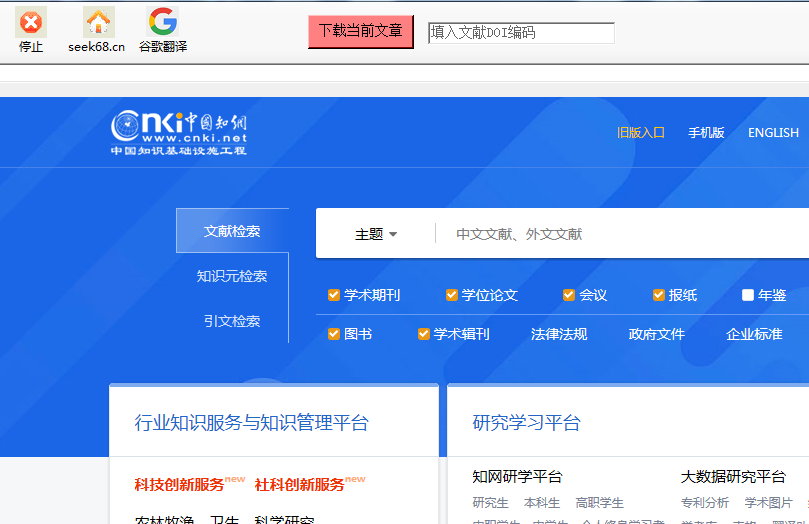The width and height of the screenshot is (809, 524).
Task: Uncheck the 会议 checkbox
Action: tap(569, 295)
